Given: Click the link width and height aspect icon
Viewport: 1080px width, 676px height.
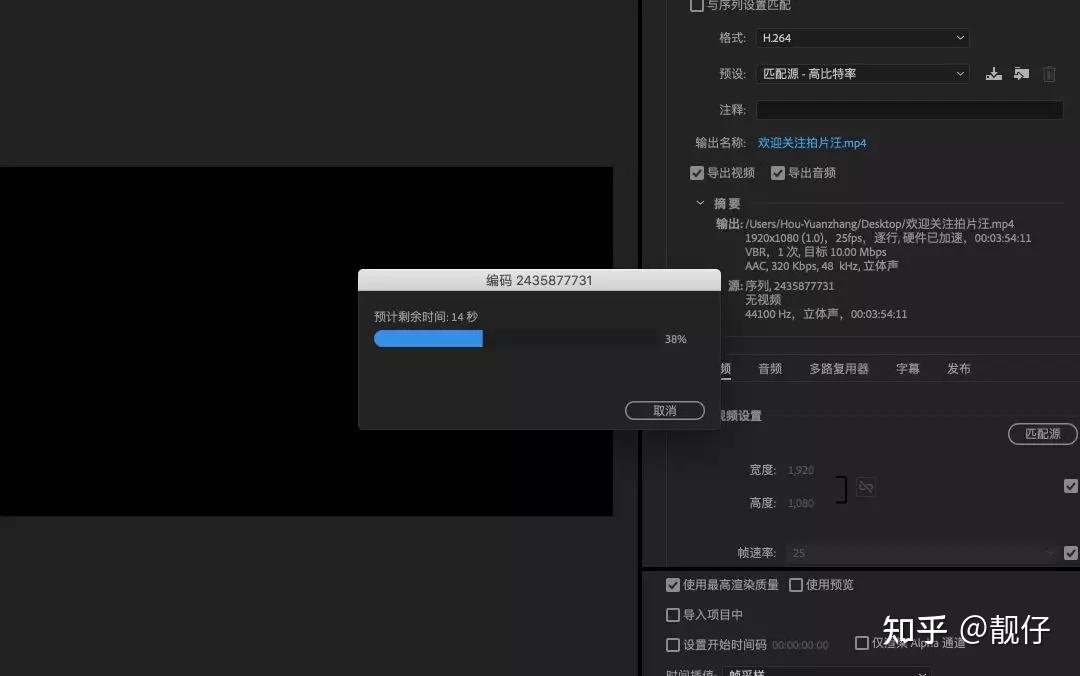Looking at the screenshot, I should point(865,487).
